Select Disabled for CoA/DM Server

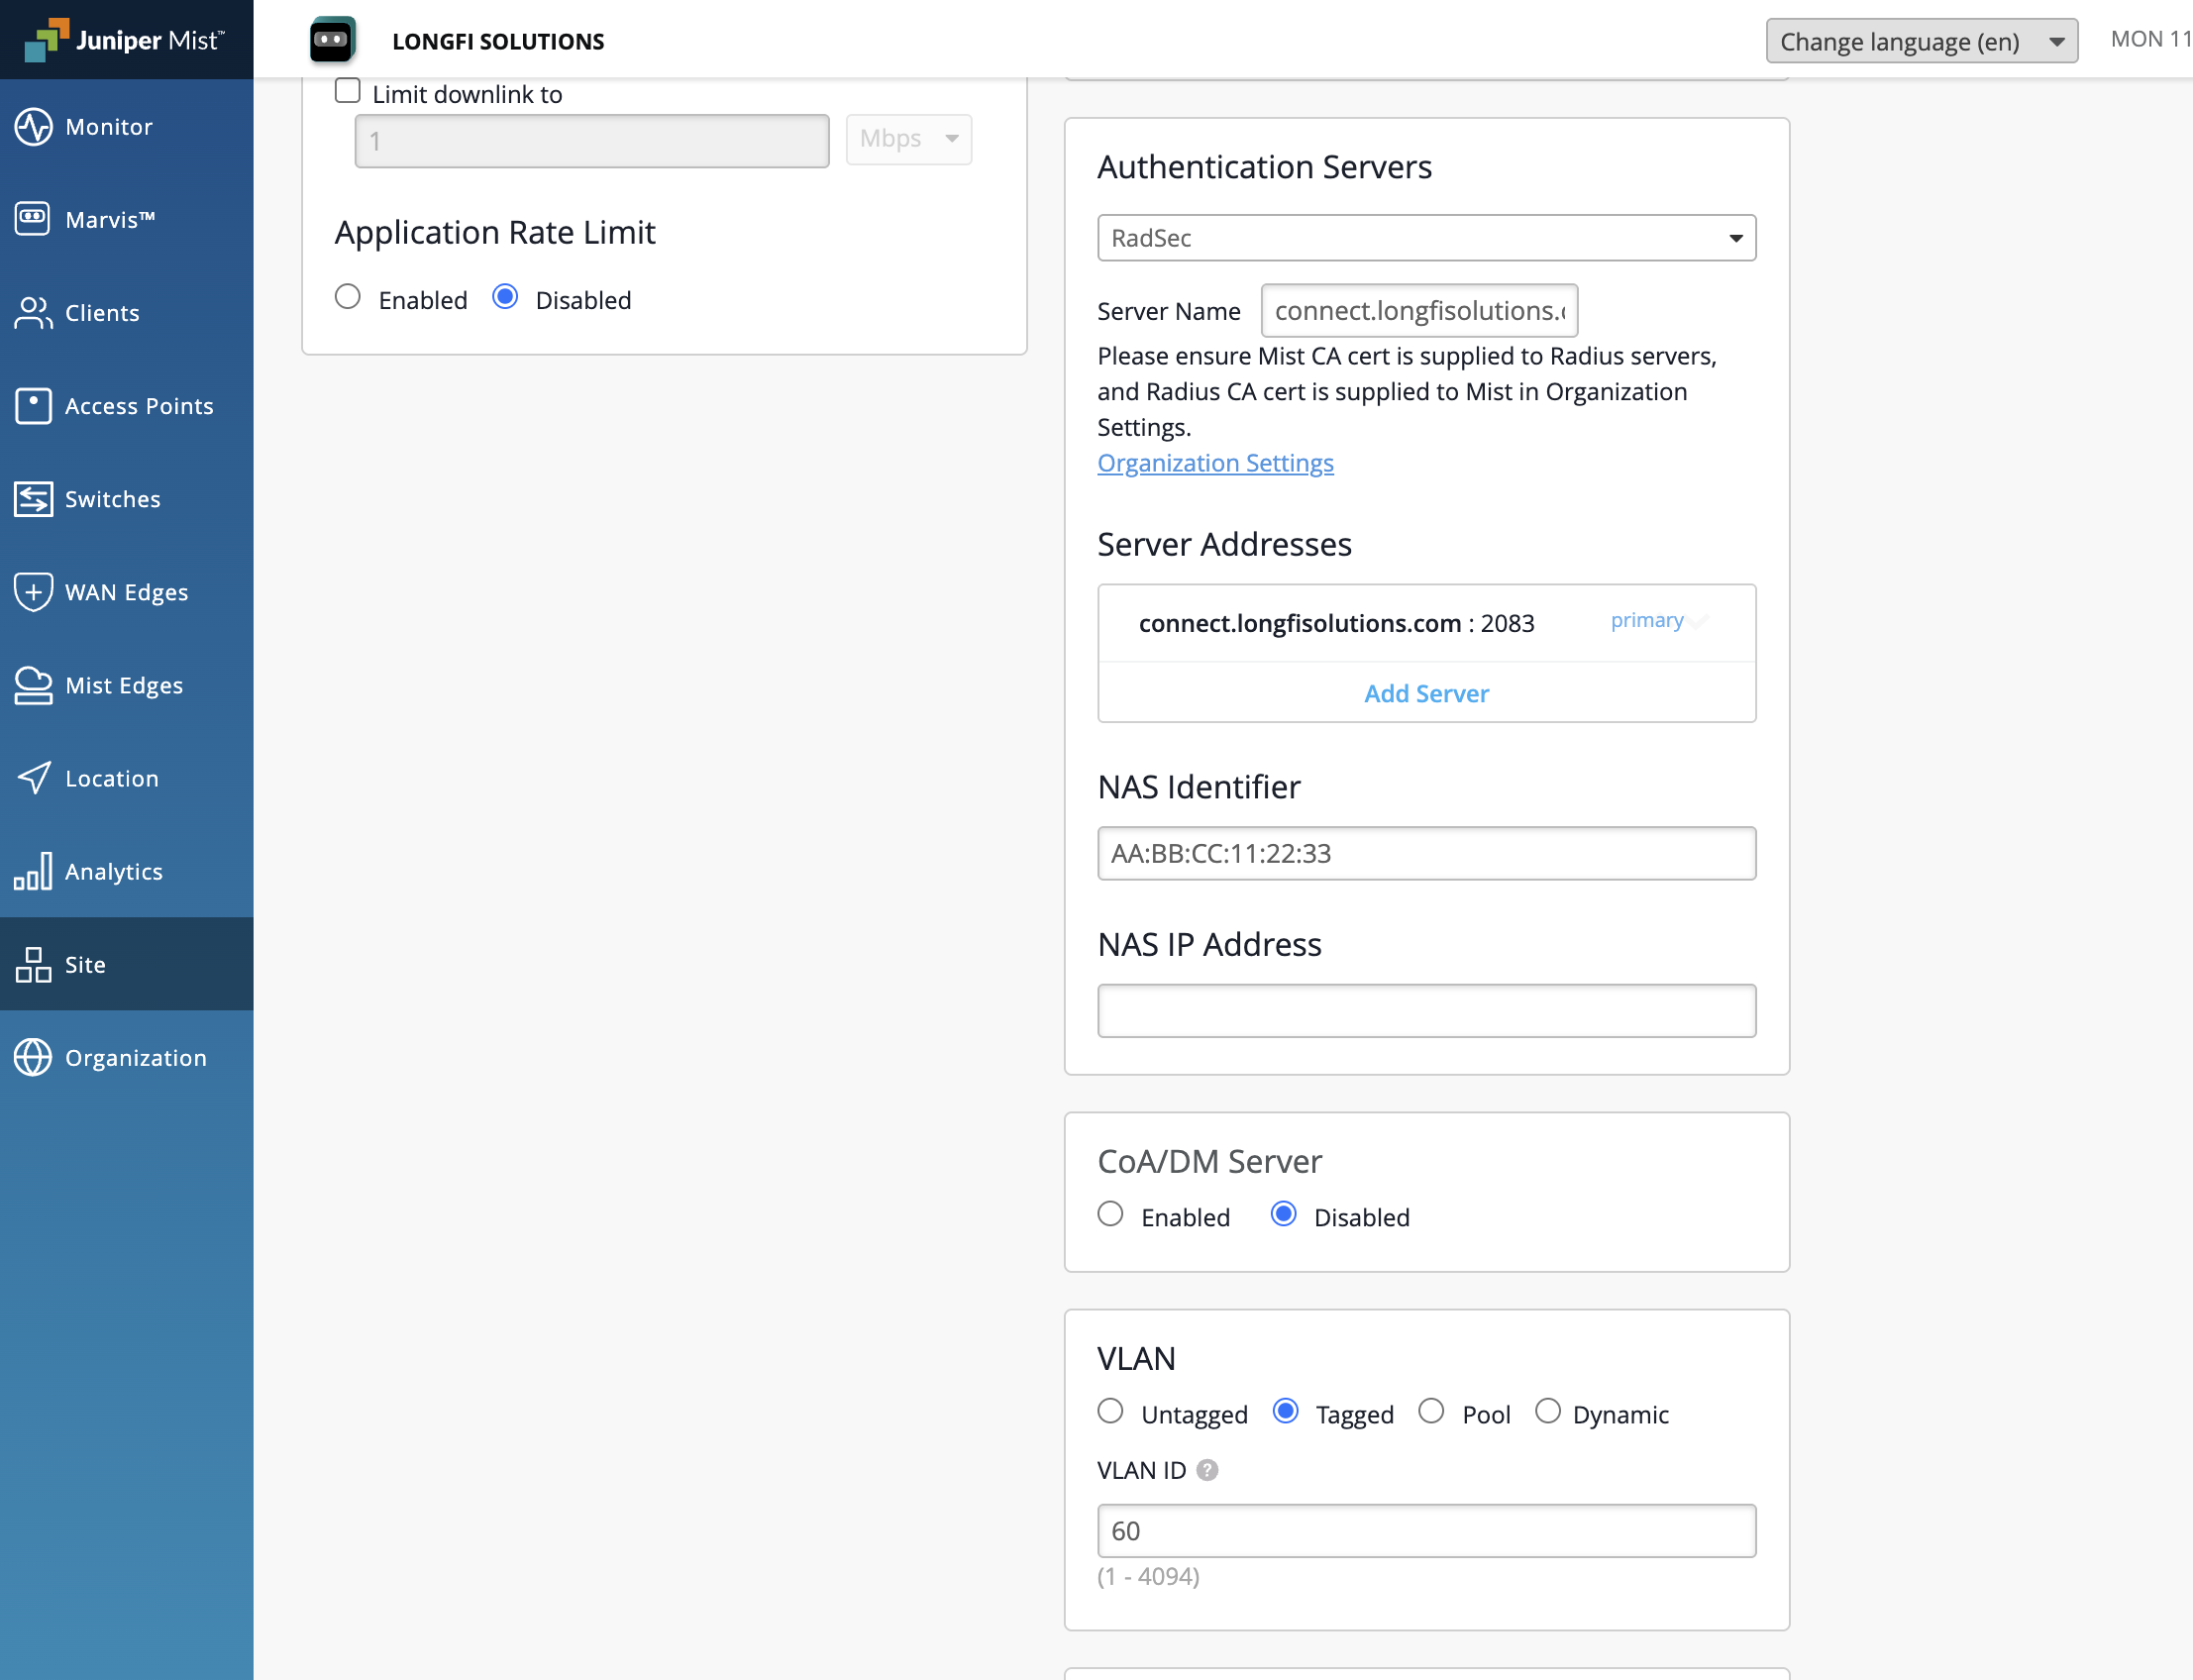pyautogui.click(x=1283, y=1214)
